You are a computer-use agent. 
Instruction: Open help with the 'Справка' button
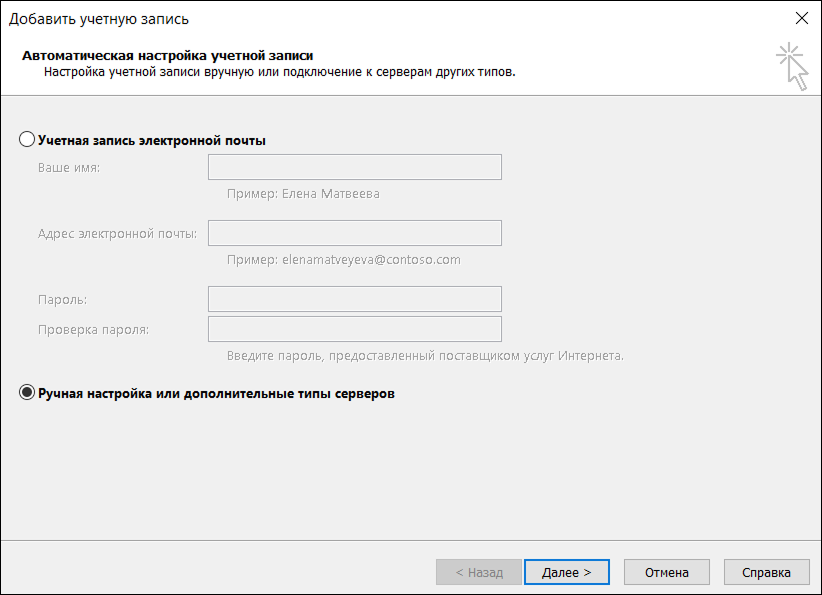coord(766,572)
